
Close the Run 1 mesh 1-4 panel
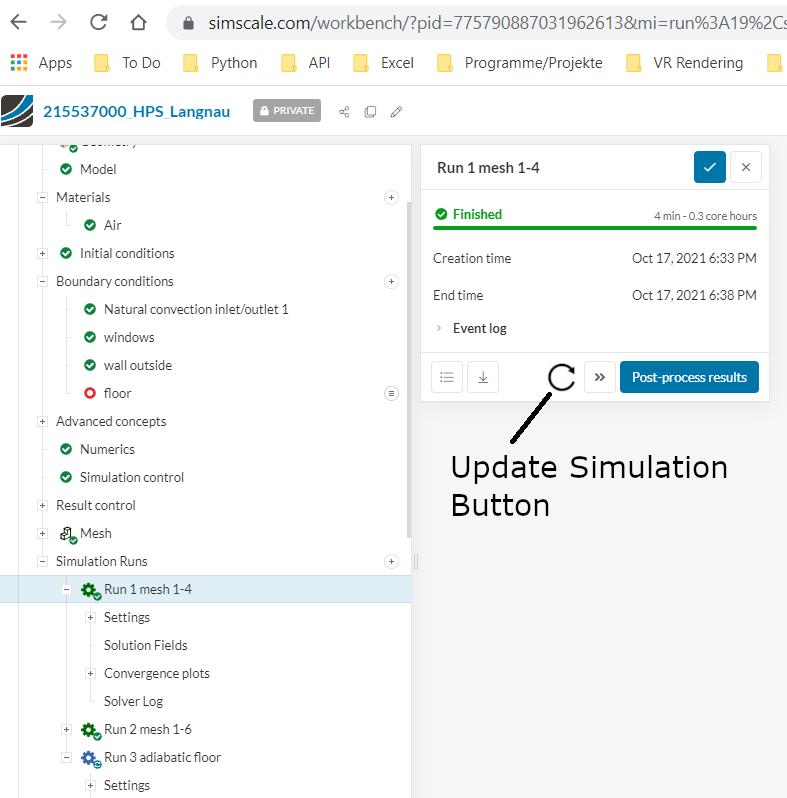pos(746,167)
